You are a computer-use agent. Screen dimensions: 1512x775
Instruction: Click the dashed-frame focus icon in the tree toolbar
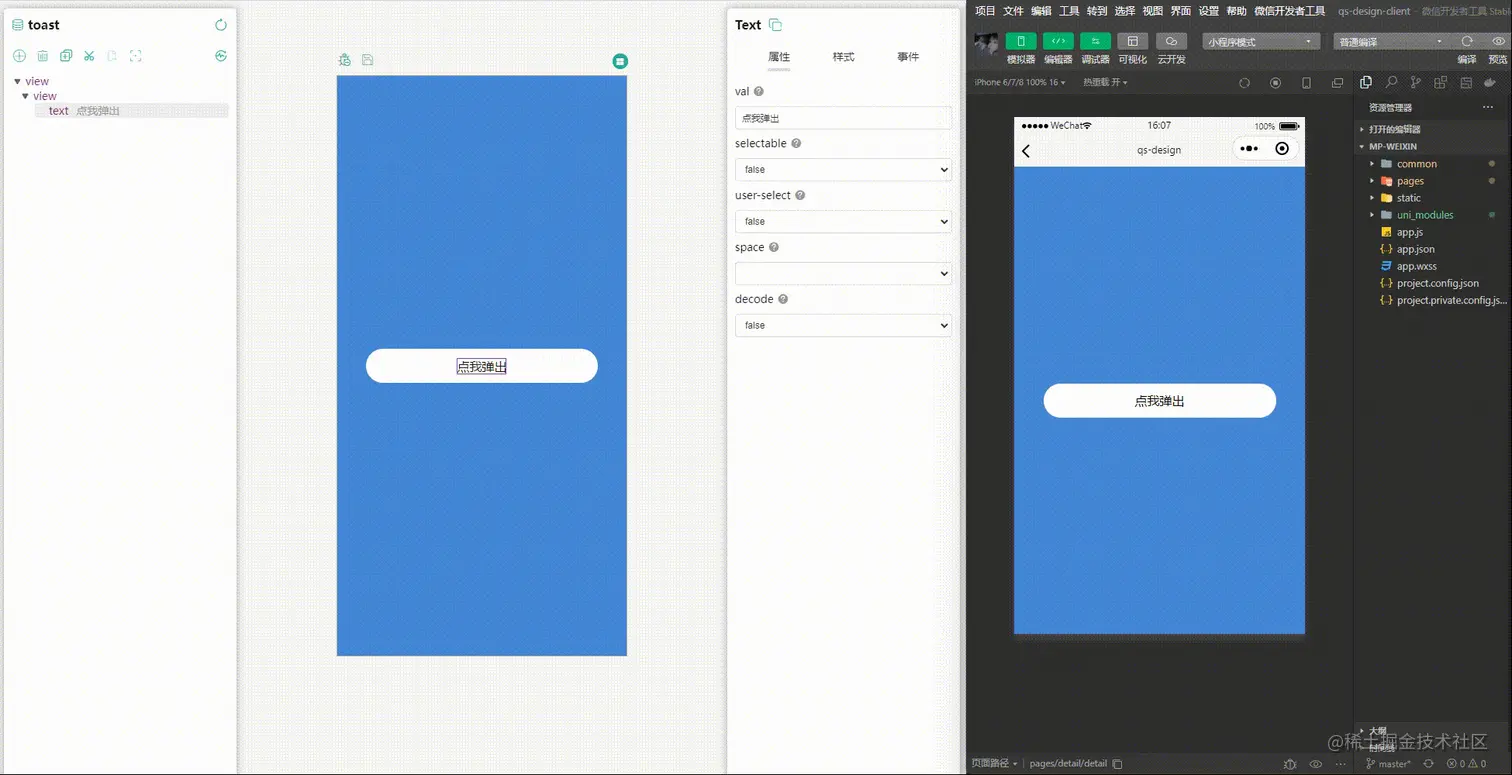[136, 56]
